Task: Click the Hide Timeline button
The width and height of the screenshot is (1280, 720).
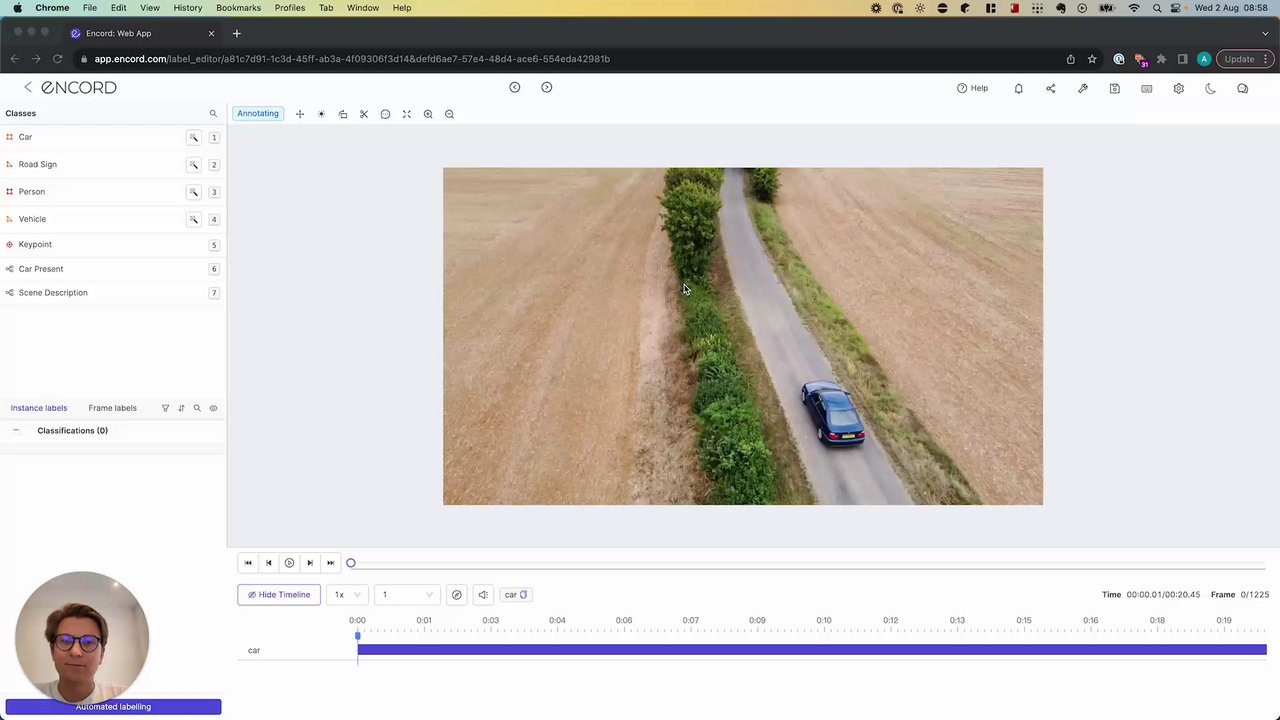Action: tap(279, 595)
